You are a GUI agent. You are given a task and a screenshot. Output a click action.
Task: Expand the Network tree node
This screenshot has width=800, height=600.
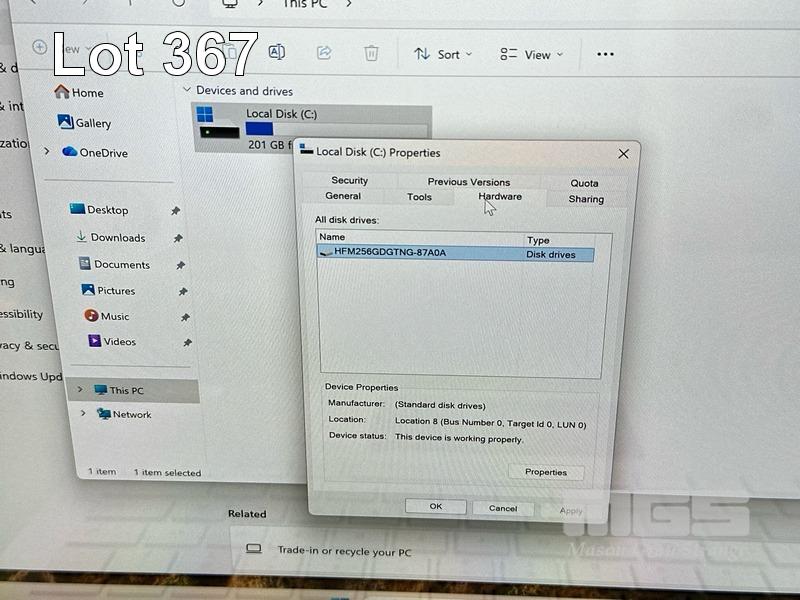coord(81,414)
